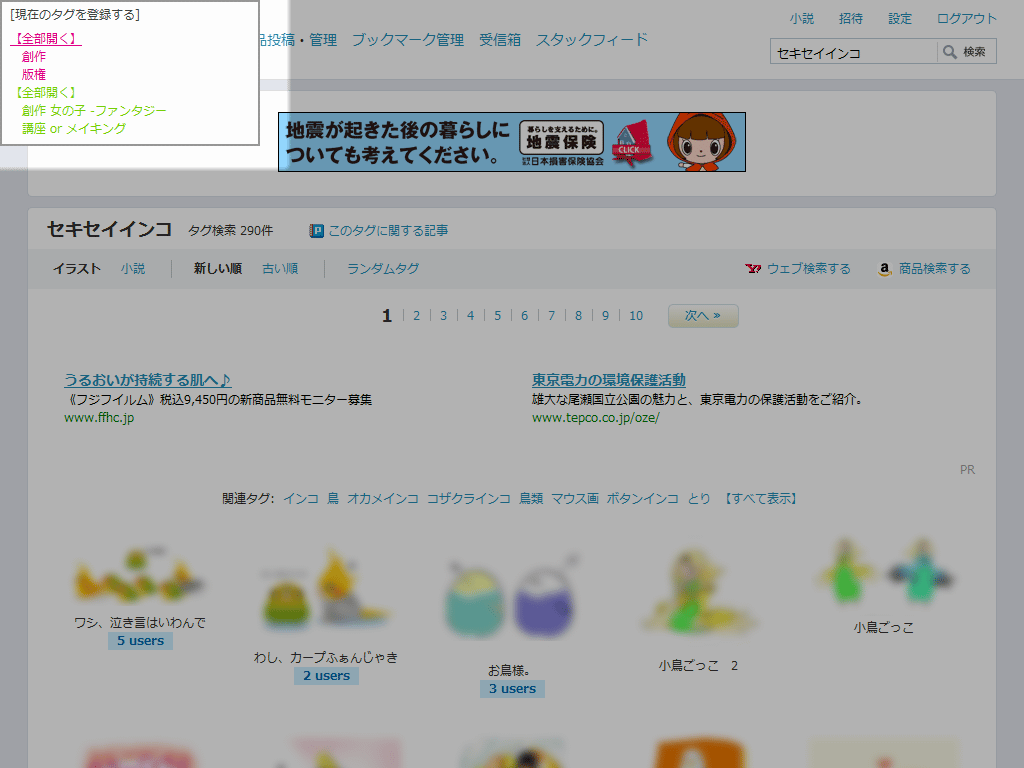Open 創作 女の子 -ファンタジー saved search
The image size is (1024, 768).
(94, 110)
